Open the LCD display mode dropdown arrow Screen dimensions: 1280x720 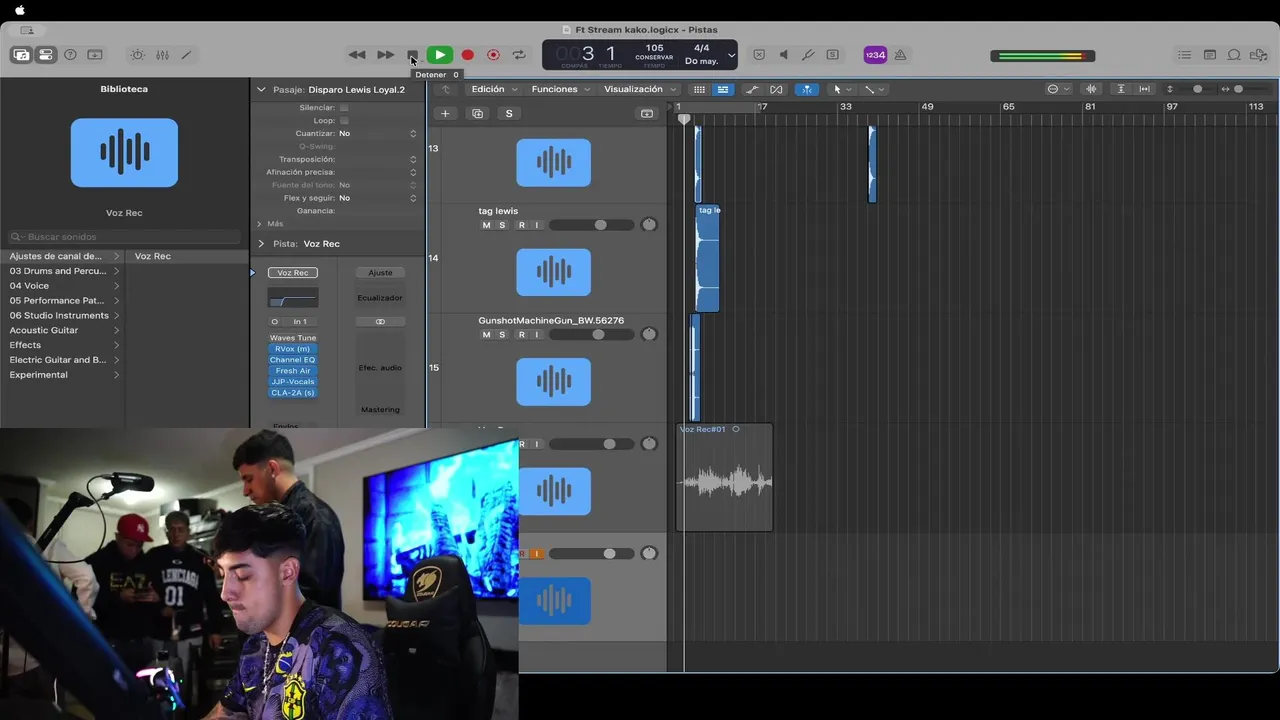pyautogui.click(x=731, y=55)
